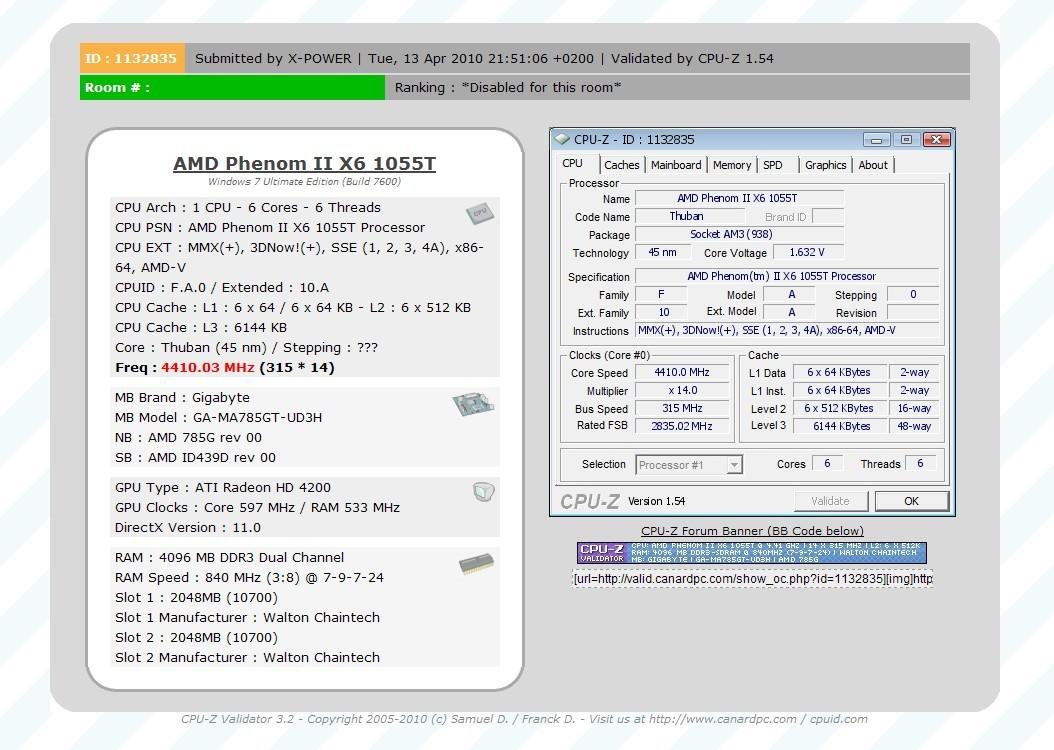Click the CPU-Z Validator forum banner image
The width and height of the screenshot is (1054, 750).
pyautogui.click(x=751, y=553)
